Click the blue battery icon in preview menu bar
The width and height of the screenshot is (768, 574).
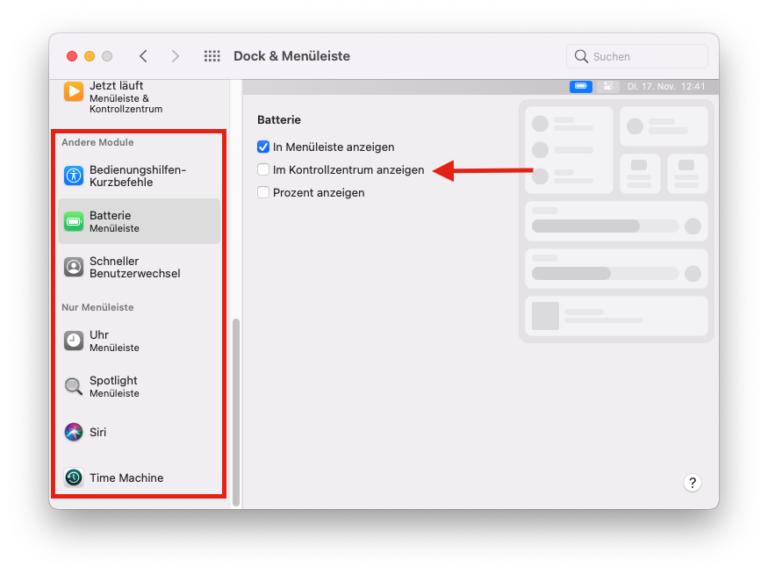pos(581,87)
